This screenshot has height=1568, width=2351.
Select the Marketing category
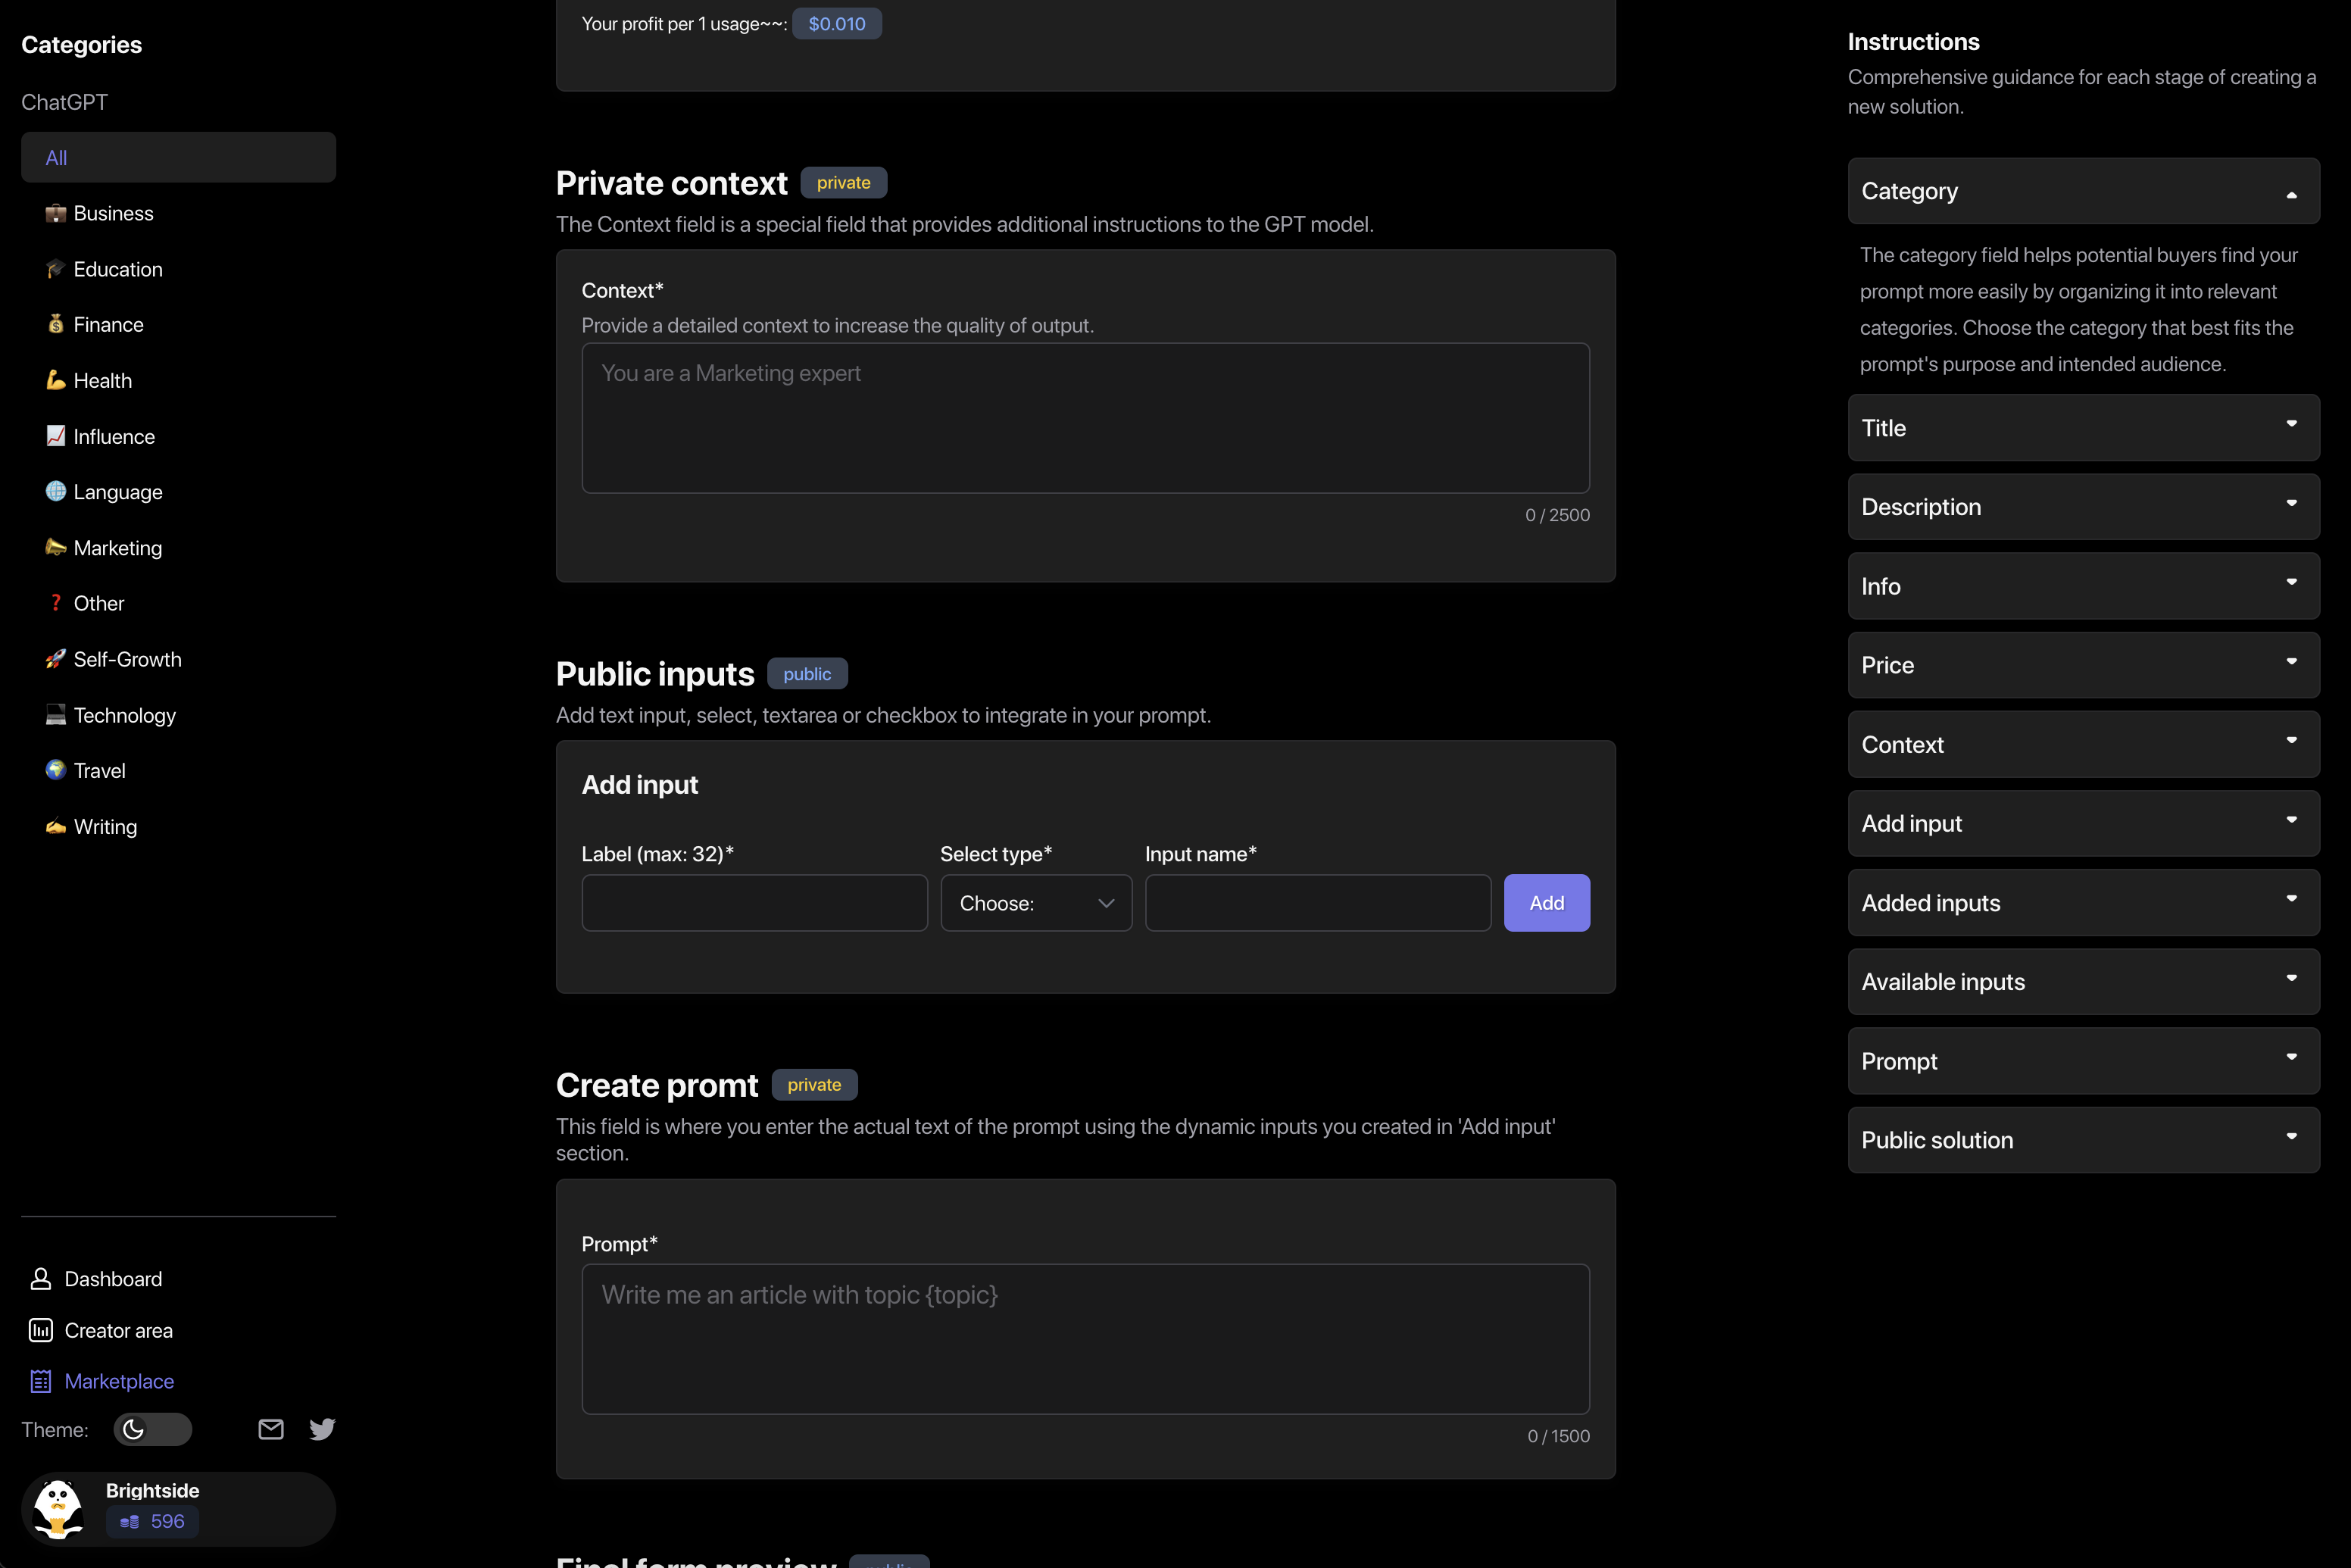click(x=117, y=548)
